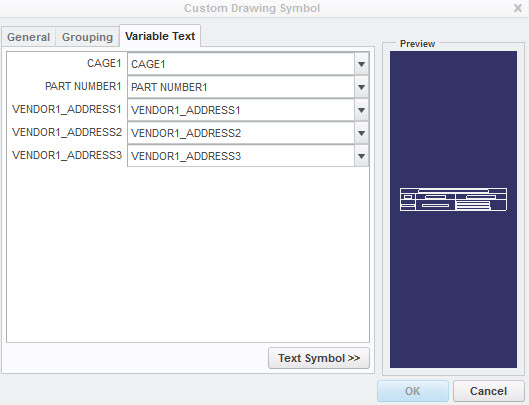Click the Cancel button
The width and height of the screenshot is (529, 405).
pyautogui.click(x=488, y=391)
